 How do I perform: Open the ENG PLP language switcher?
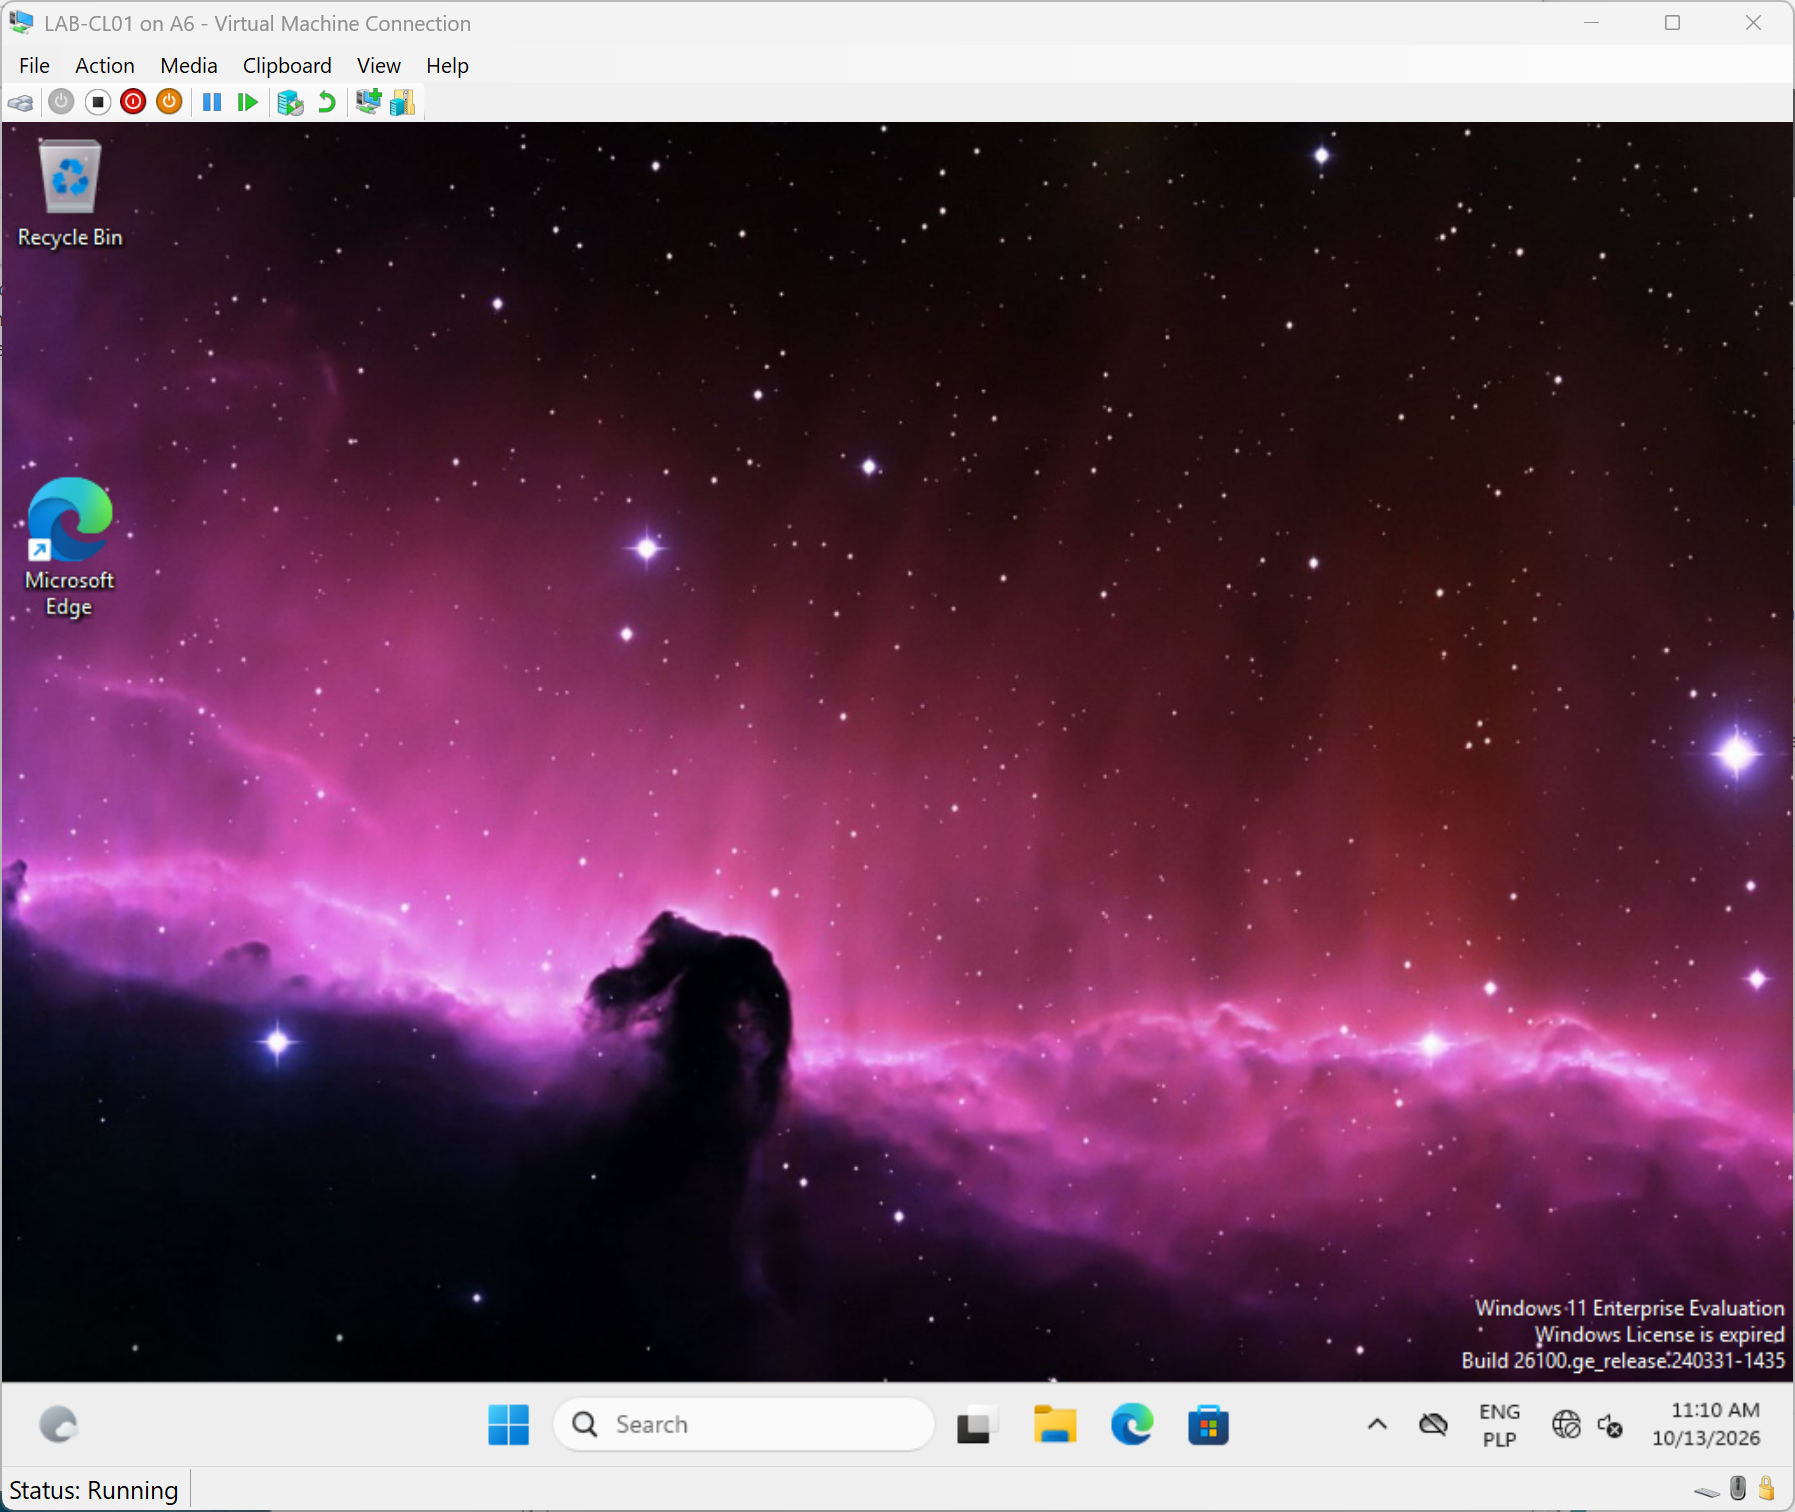tap(1499, 1424)
